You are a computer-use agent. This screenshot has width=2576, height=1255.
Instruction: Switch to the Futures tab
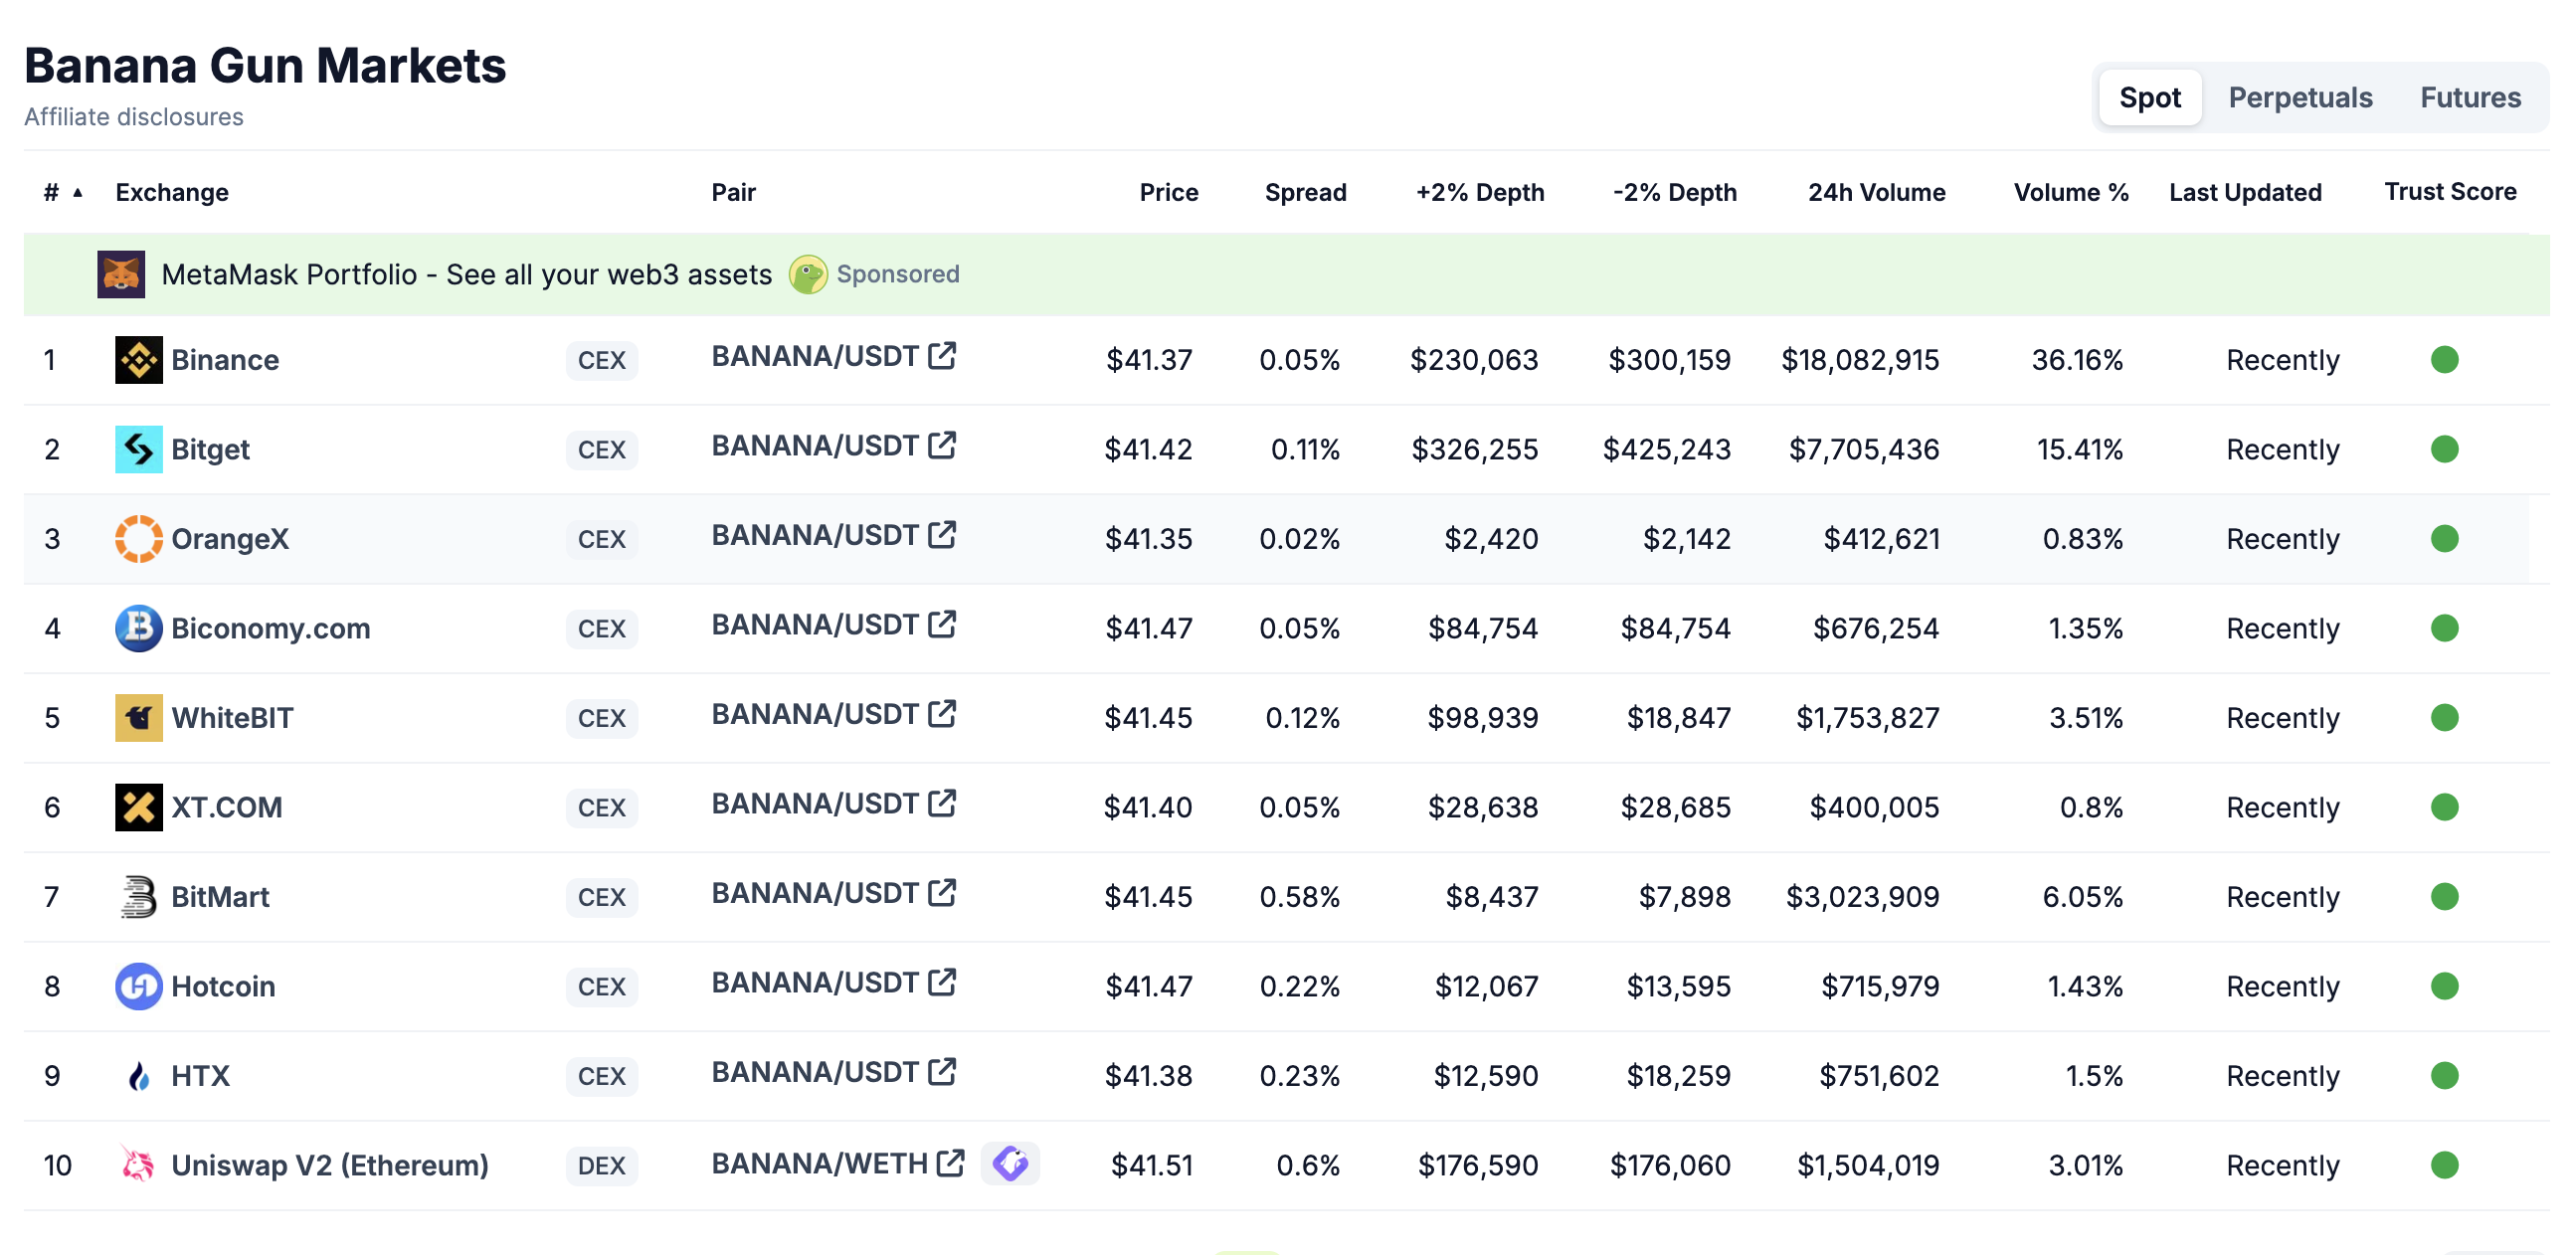(2470, 98)
